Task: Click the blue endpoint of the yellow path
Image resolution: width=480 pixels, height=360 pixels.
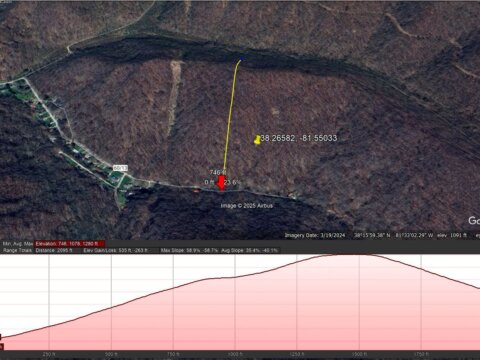Action: click(241, 59)
